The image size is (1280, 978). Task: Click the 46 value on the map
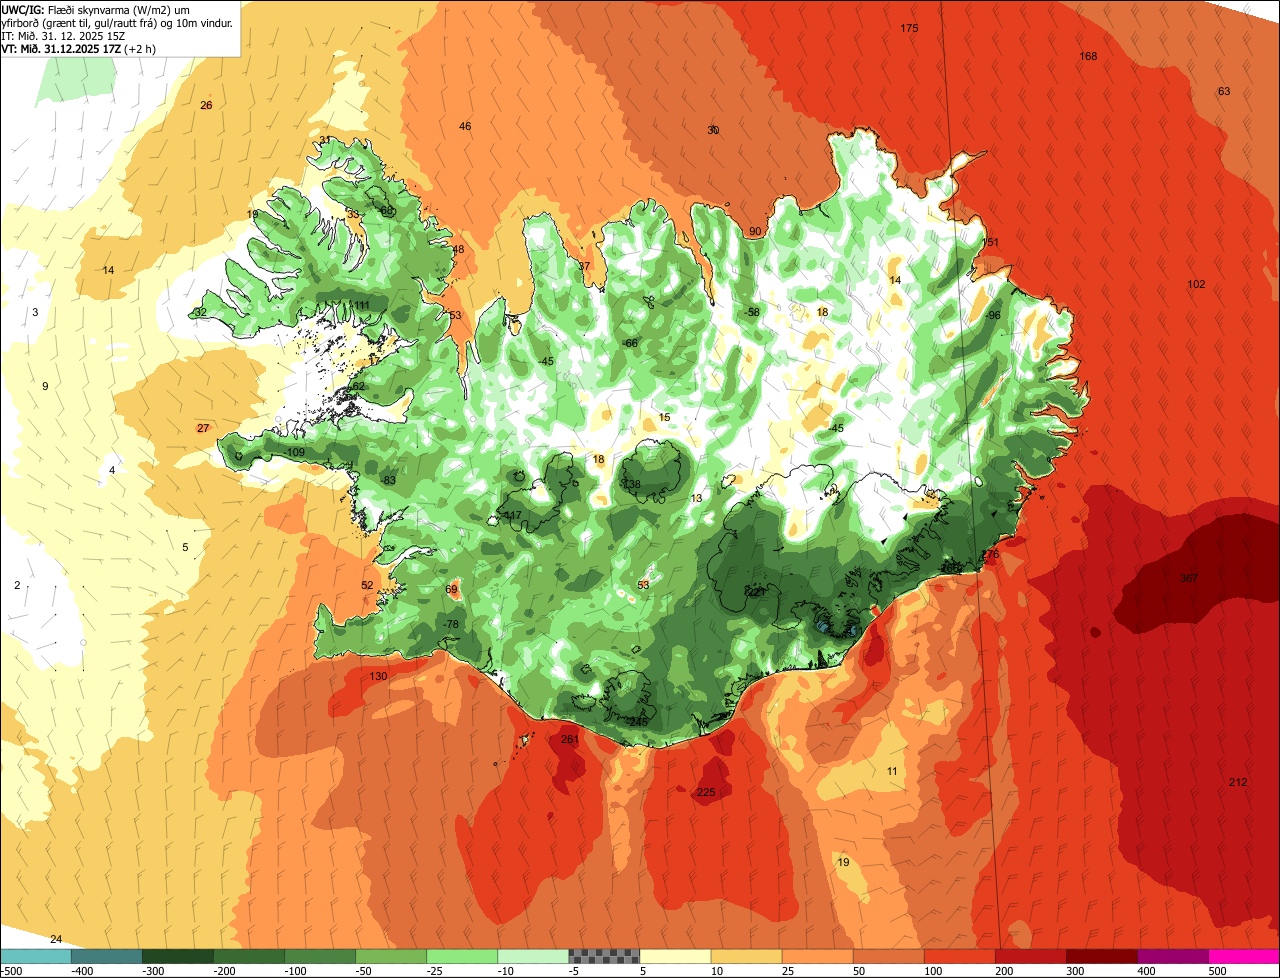point(465,126)
